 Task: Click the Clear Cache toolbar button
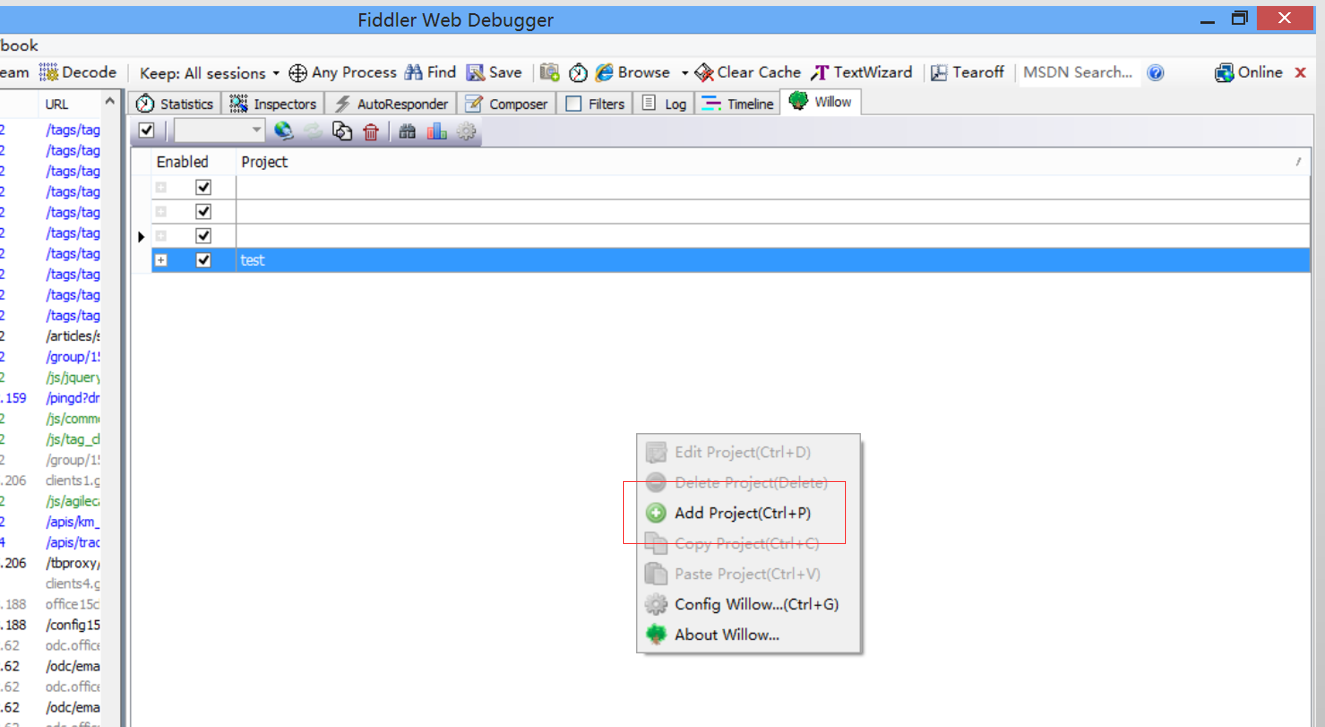(747, 72)
